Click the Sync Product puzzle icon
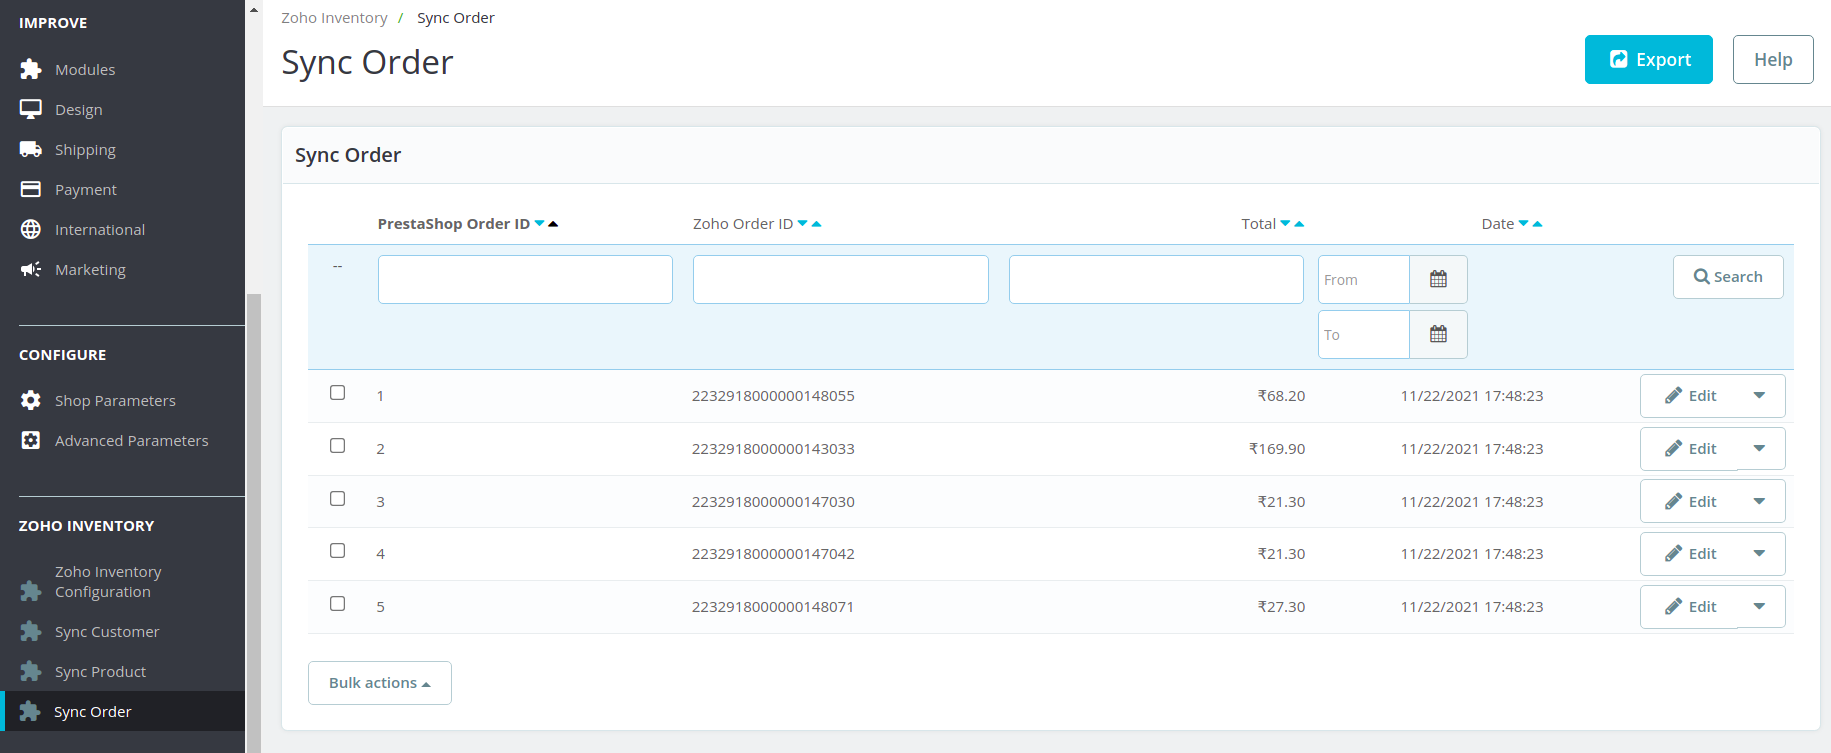The width and height of the screenshot is (1831, 753). [x=31, y=671]
